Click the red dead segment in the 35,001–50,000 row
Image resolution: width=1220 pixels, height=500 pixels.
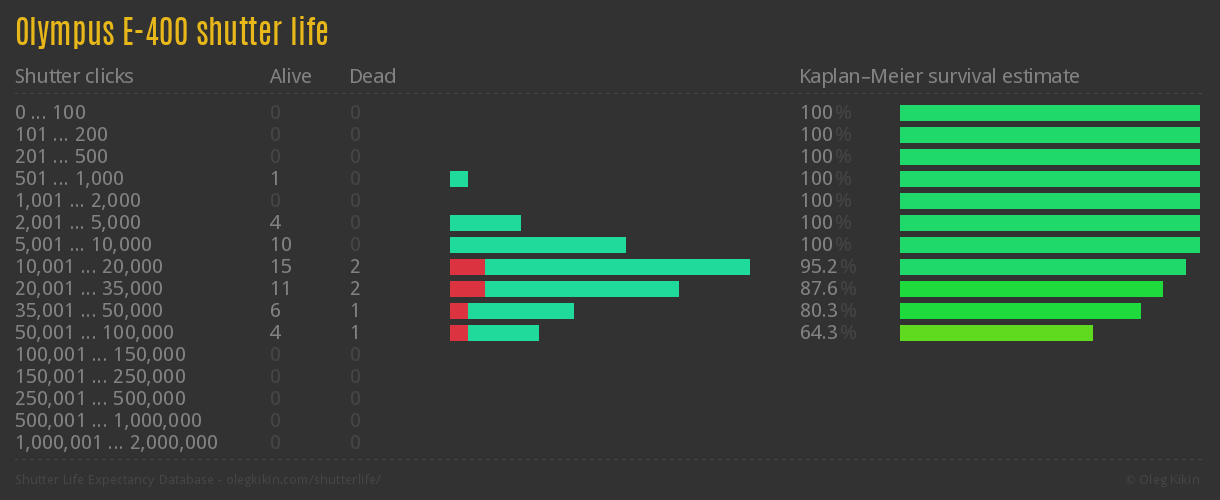pyautogui.click(x=459, y=311)
